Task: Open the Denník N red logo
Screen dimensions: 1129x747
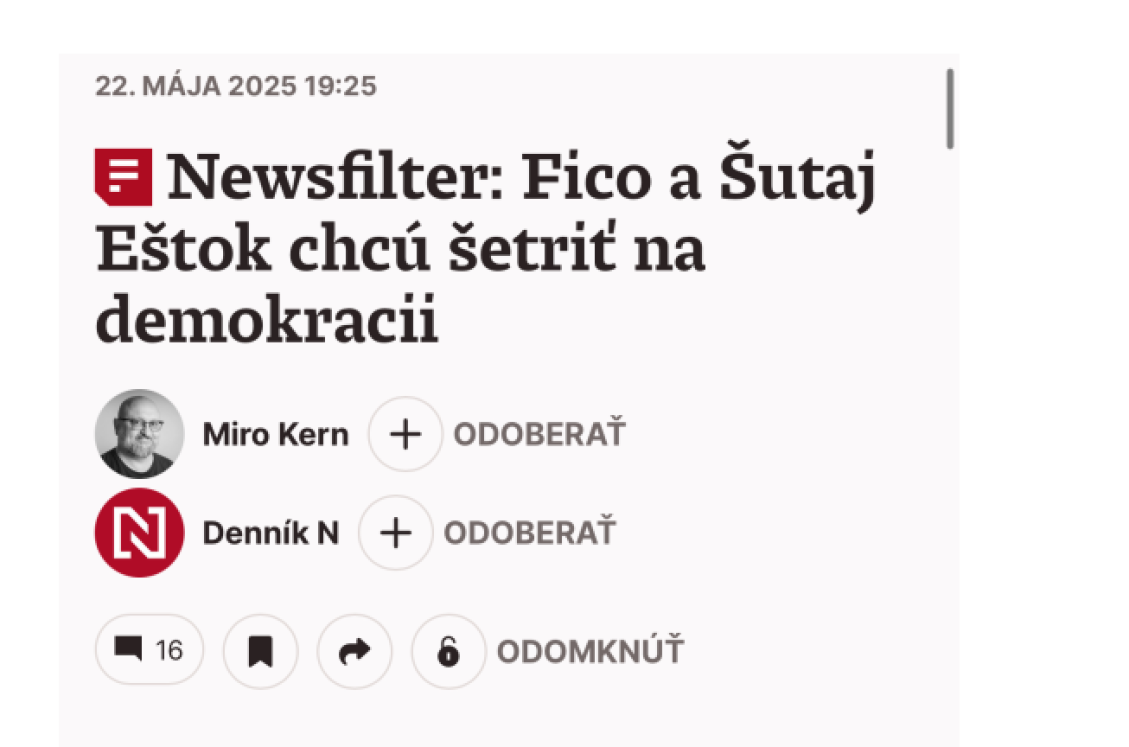Action: click(x=140, y=533)
